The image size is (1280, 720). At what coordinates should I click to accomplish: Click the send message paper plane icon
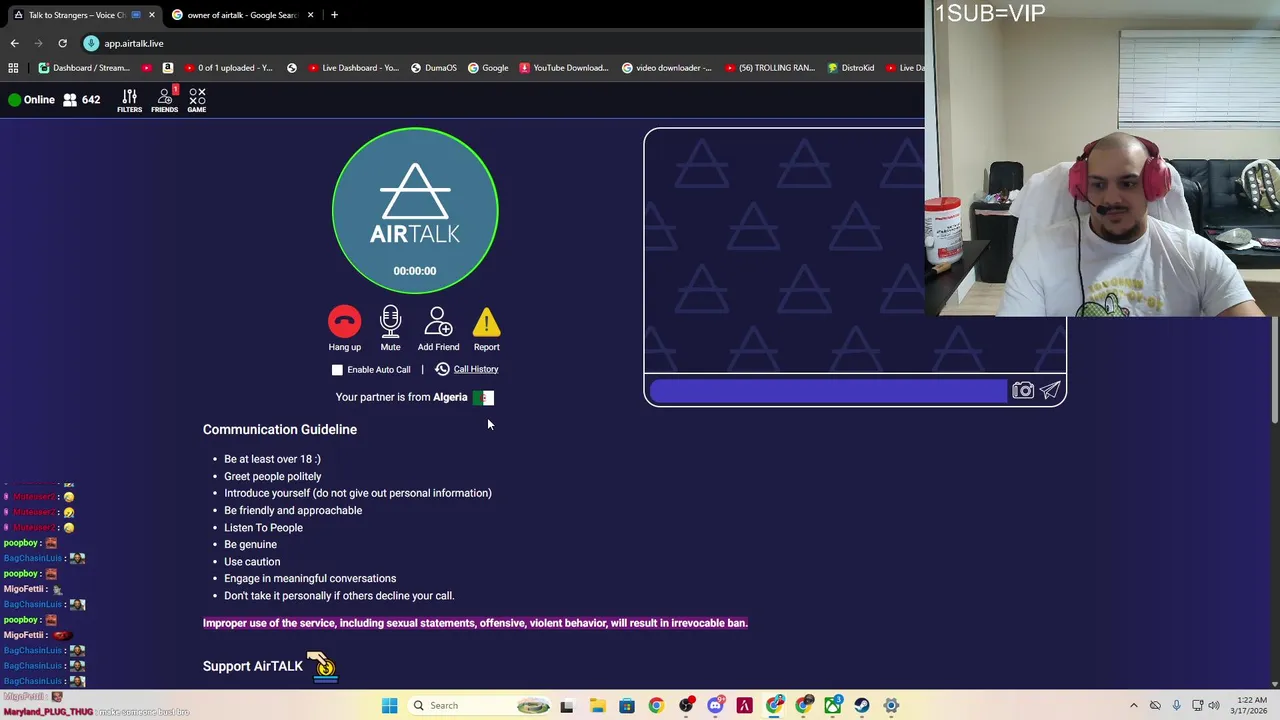1050,391
